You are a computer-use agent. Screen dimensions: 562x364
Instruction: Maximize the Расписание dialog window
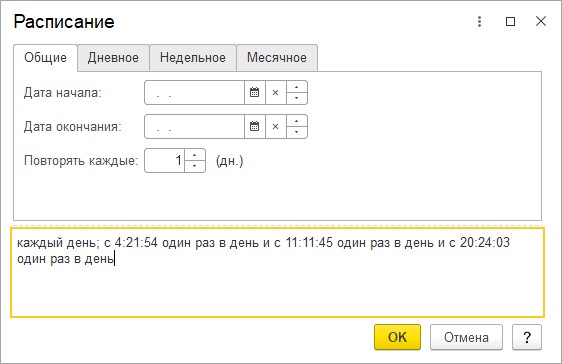click(510, 21)
